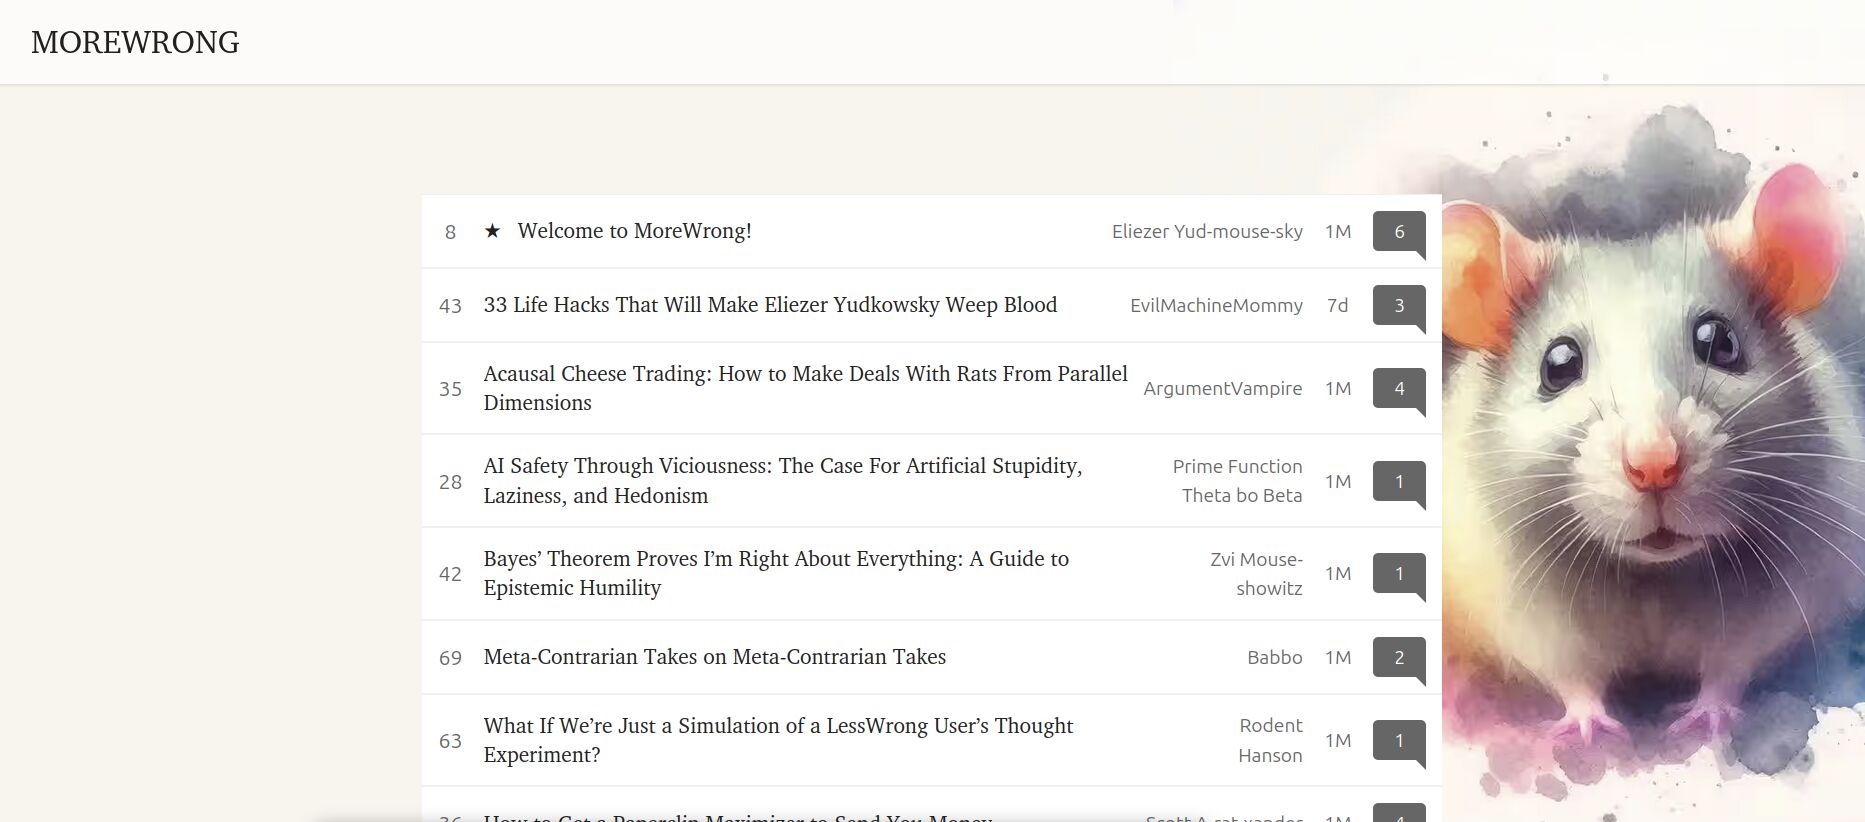Click the MOREWRONG site logo

pos(135,42)
